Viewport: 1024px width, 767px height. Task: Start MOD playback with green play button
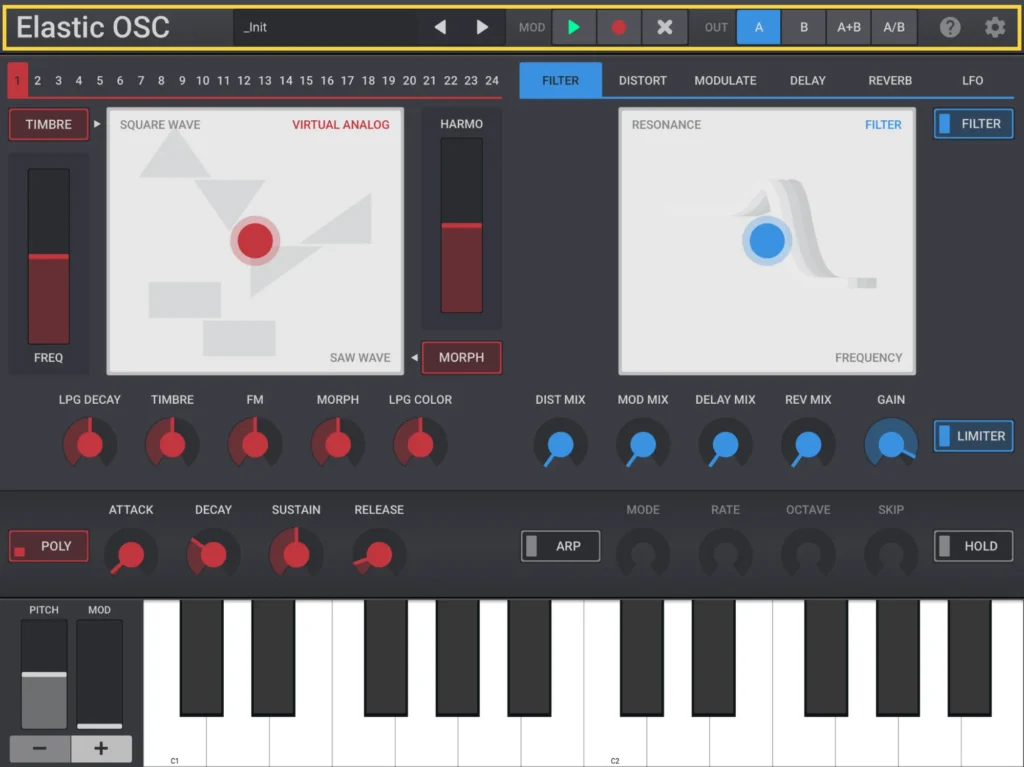tap(573, 27)
